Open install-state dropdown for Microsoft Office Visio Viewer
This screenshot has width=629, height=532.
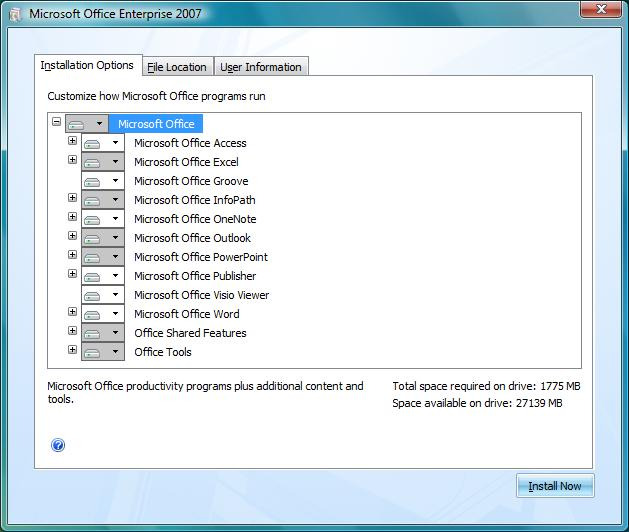point(103,295)
